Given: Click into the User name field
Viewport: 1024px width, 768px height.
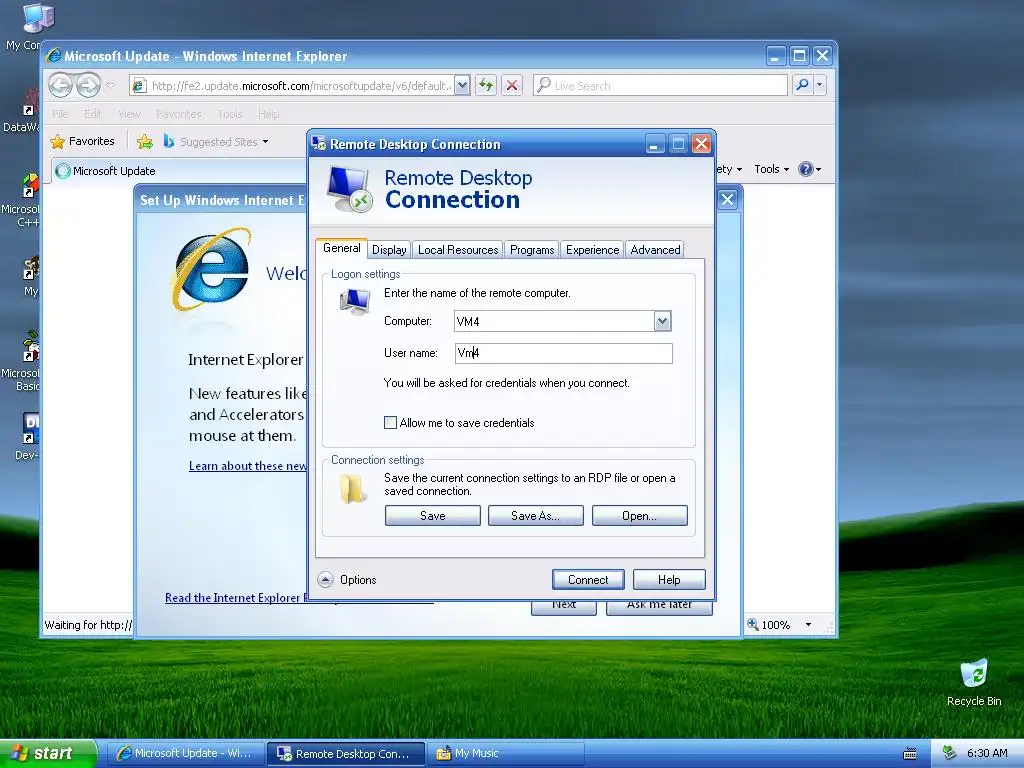Looking at the screenshot, I should click(x=564, y=353).
